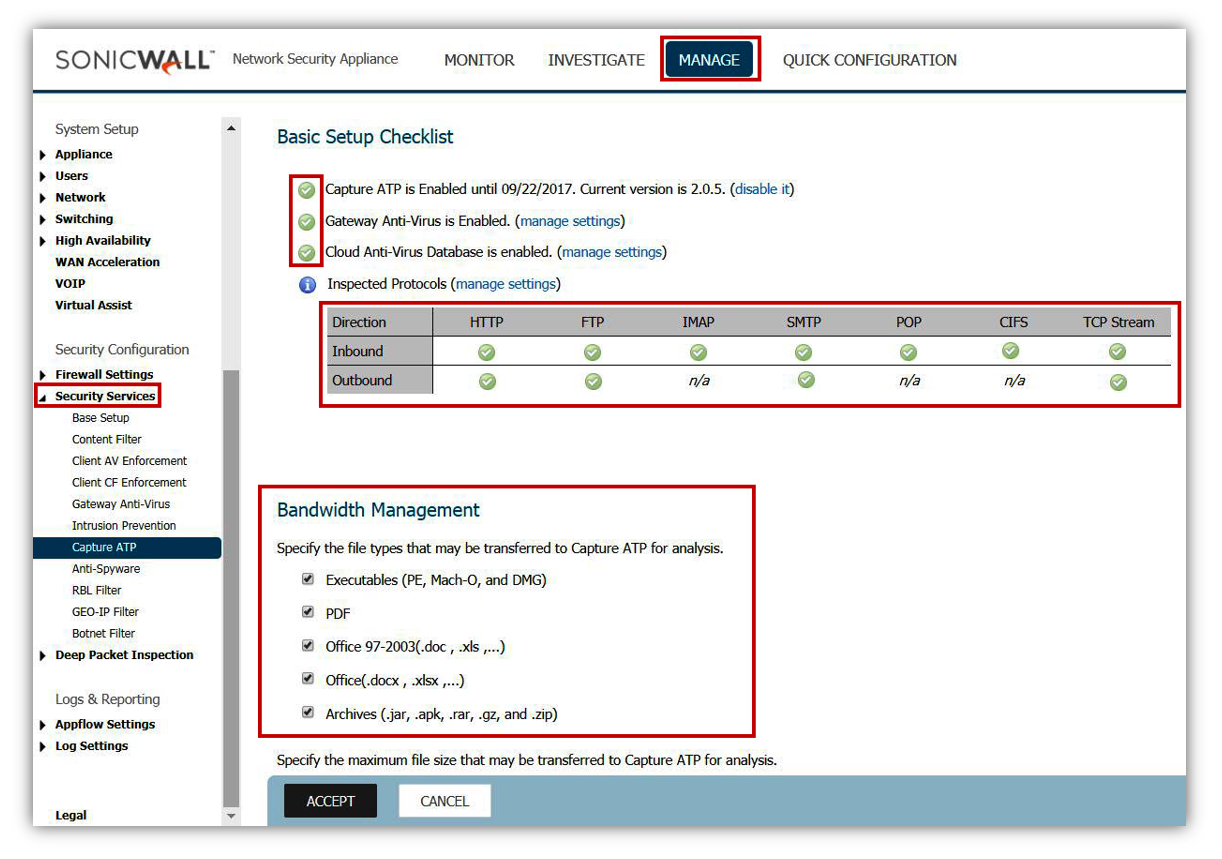Select Capture ATP in the sidebar
This screenshot has height=859, width=1222.
(127, 548)
